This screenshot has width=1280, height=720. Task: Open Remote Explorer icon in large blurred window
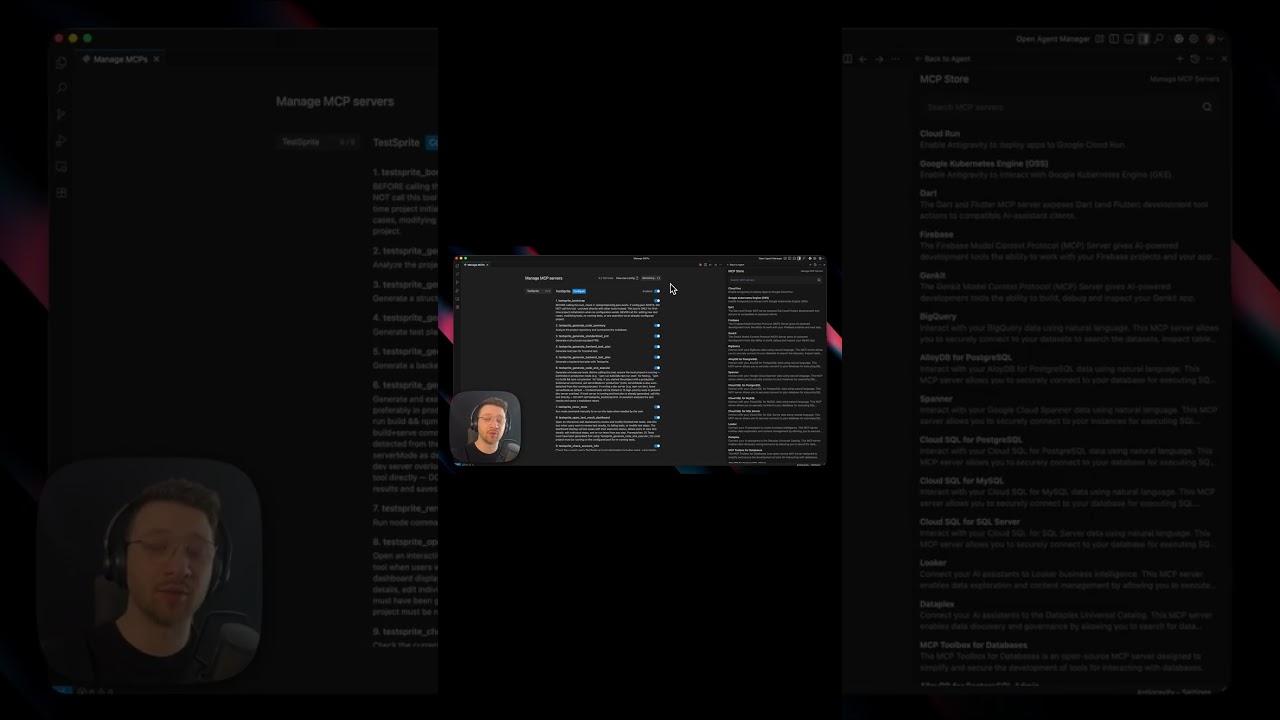pos(61,167)
